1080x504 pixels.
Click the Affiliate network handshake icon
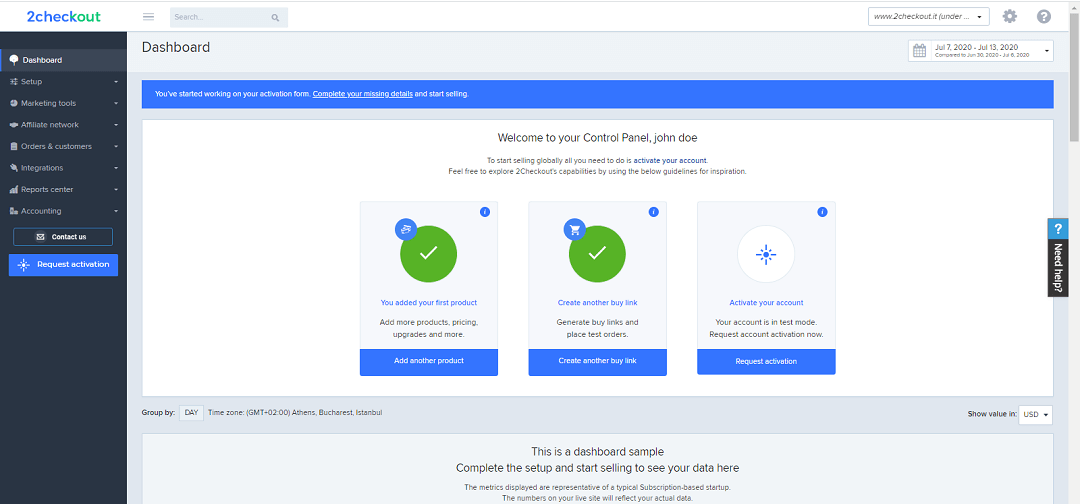[14, 125]
